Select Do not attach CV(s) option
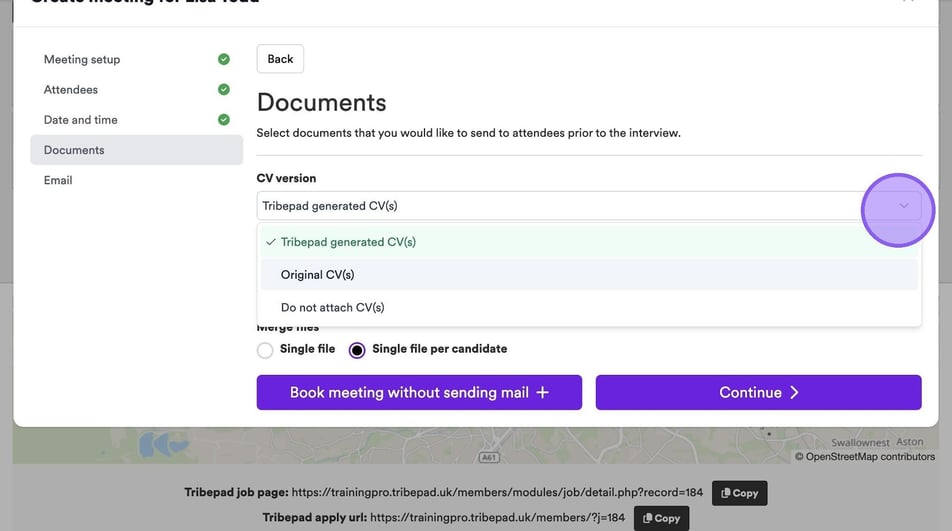Viewport: 952px width, 531px height. tap(332, 308)
